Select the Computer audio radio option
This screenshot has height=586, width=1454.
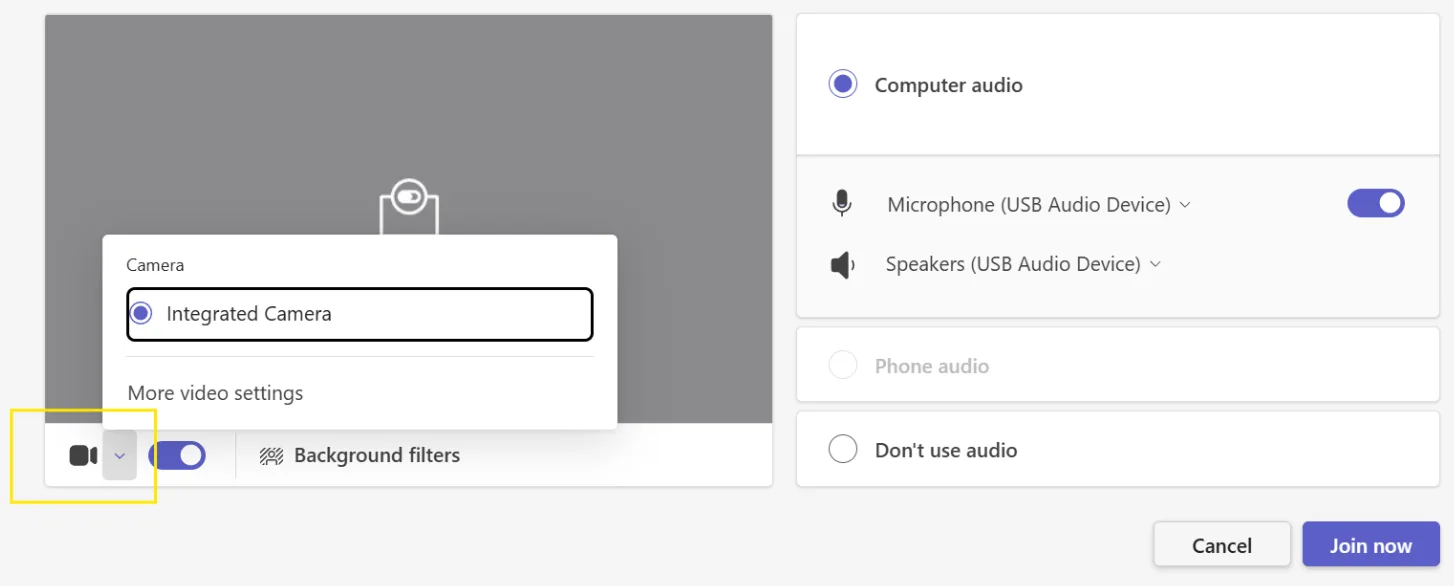tap(843, 85)
